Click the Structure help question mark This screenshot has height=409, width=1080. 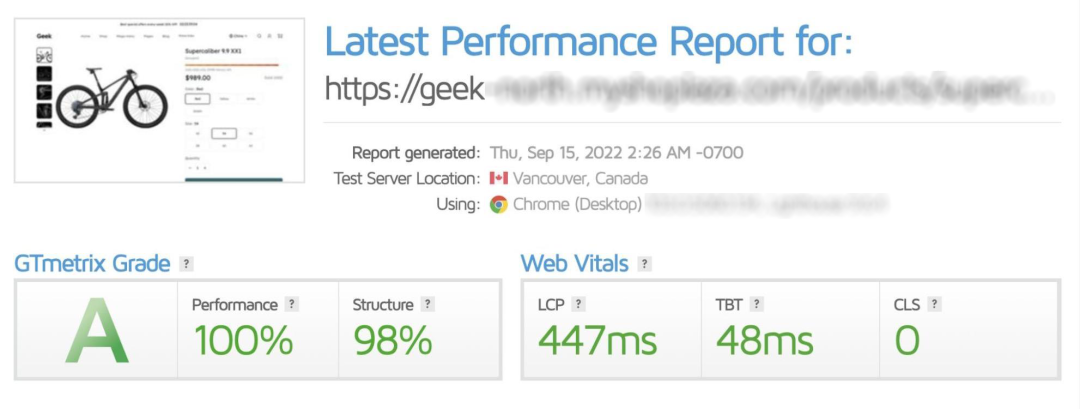pos(428,304)
